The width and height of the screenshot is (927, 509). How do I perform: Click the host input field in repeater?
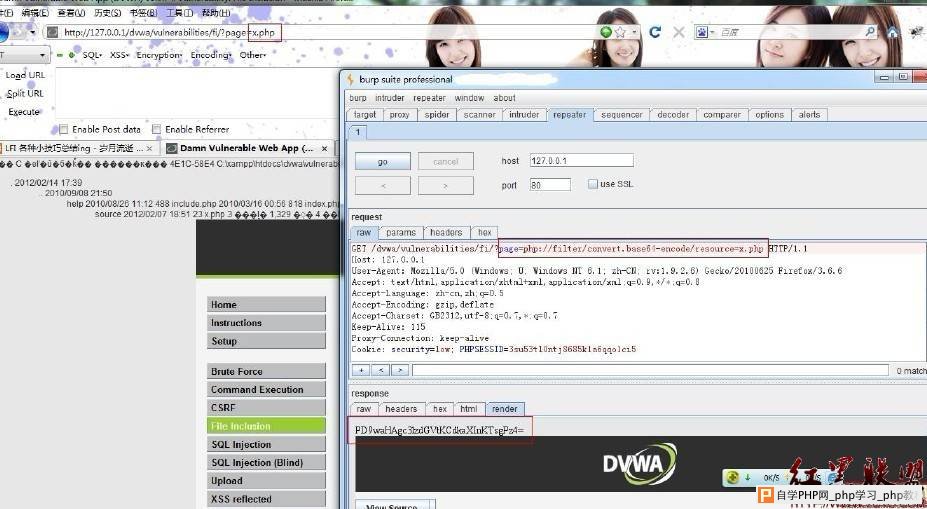pyautogui.click(x=581, y=160)
